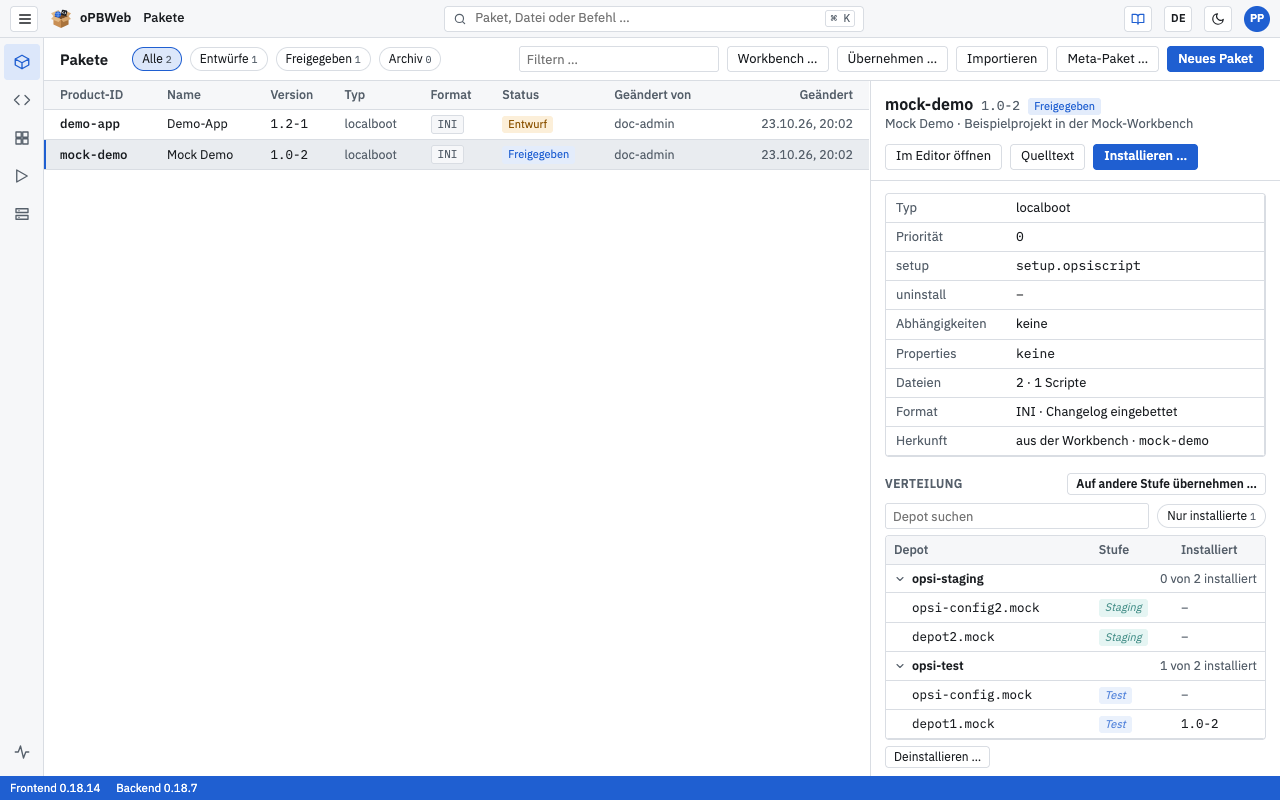The width and height of the screenshot is (1280, 800).
Task: Click the Installieren button
Action: coord(1145,156)
